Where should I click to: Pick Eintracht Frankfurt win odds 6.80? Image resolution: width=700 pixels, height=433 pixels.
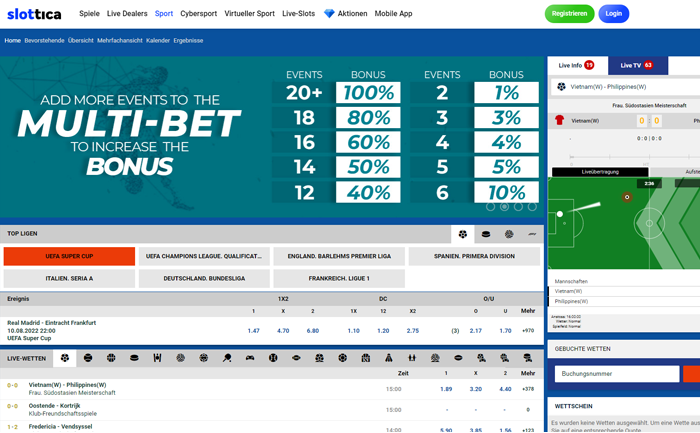coord(312,331)
